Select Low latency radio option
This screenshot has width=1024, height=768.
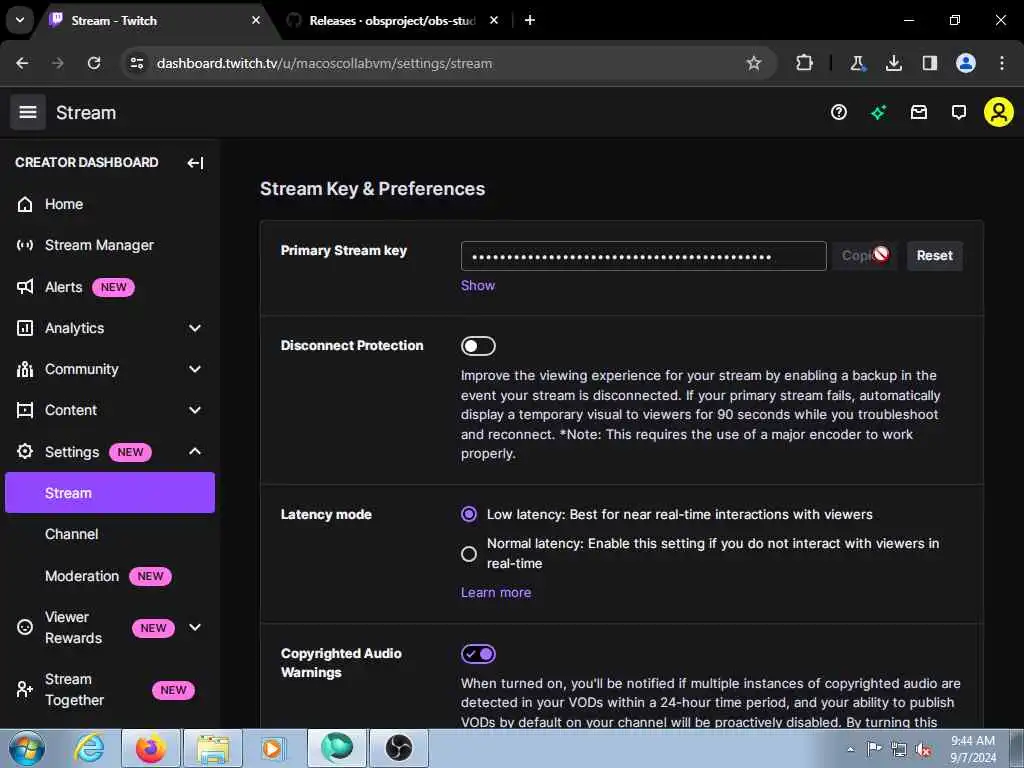pos(469,515)
